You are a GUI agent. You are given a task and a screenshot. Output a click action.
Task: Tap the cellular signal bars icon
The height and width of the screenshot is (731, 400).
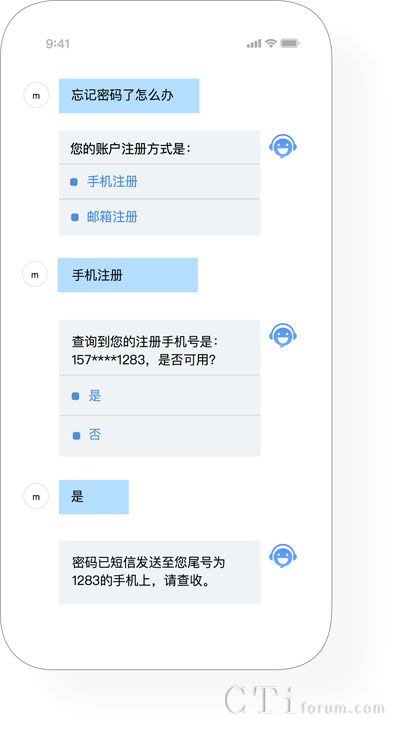coord(254,44)
